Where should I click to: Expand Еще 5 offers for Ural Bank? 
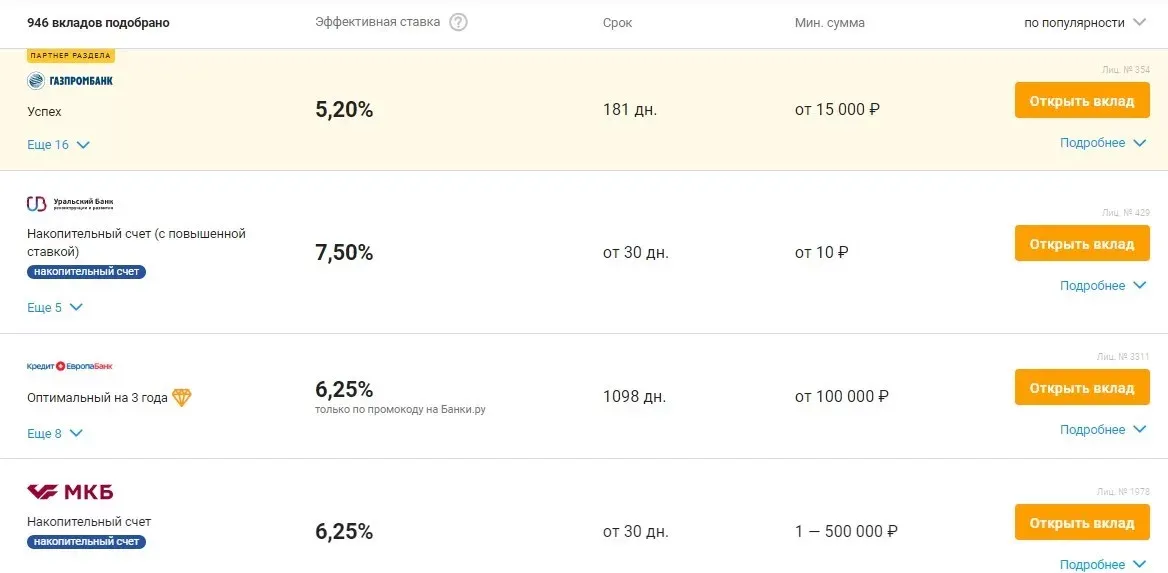click(x=55, y=308)
